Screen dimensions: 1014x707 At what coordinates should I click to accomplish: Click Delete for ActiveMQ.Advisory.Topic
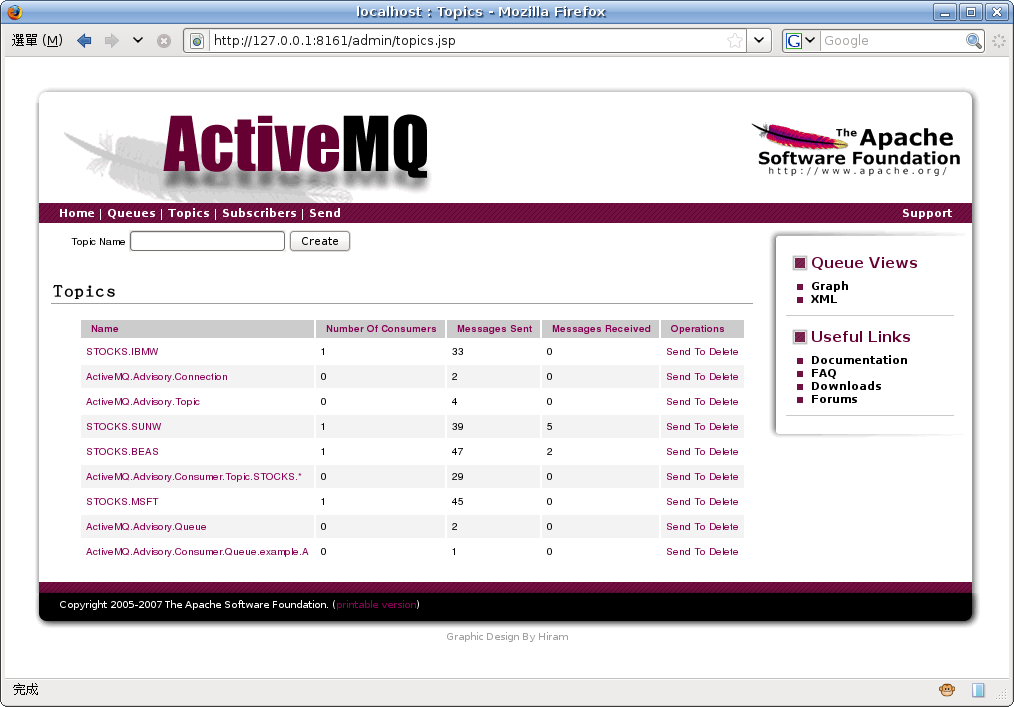coord(724,402)
